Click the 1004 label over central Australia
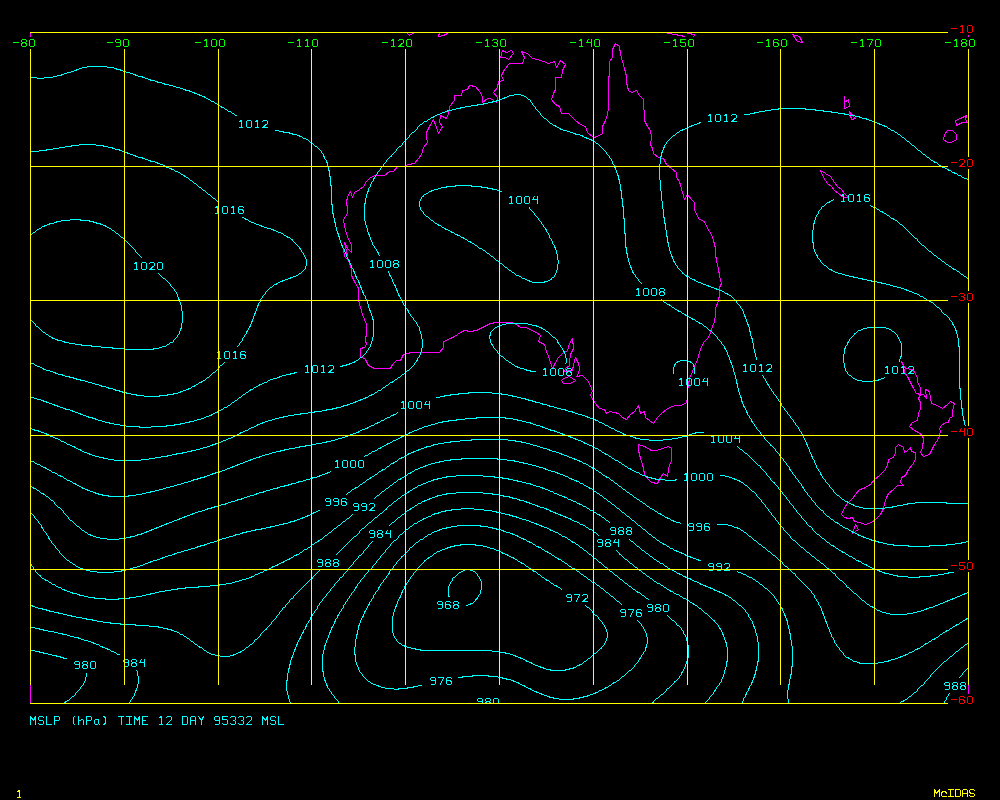This screenshot has height=800, width=1000. point(523,200)
